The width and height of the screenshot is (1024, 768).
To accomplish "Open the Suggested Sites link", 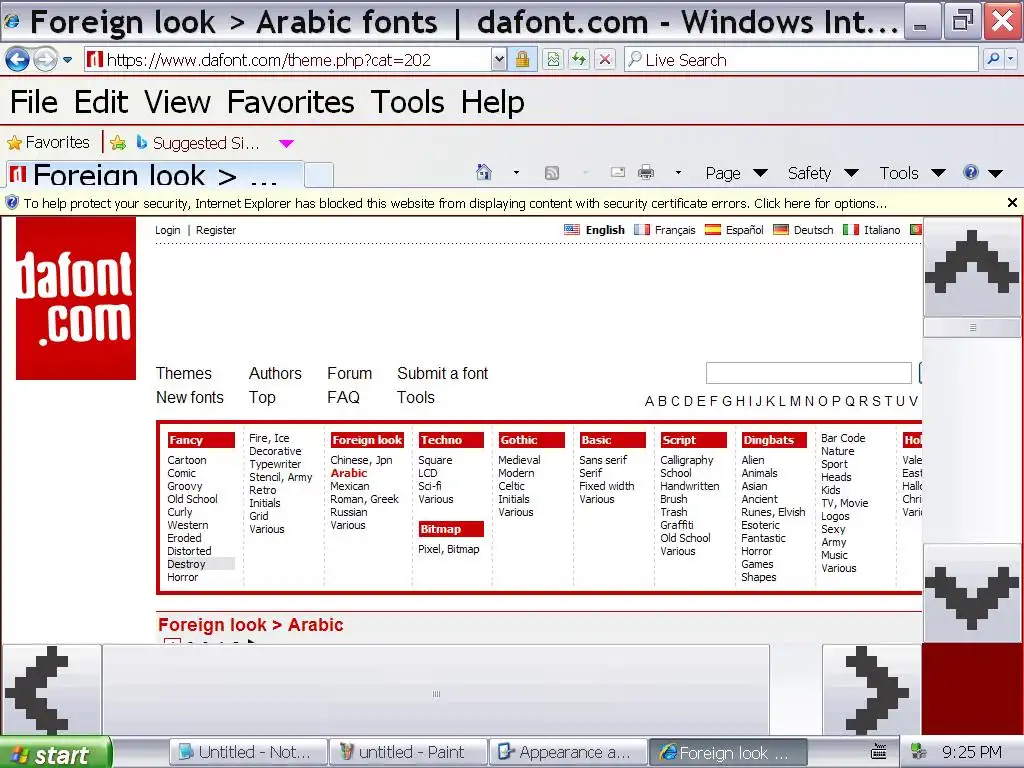I will coord(197,142).
